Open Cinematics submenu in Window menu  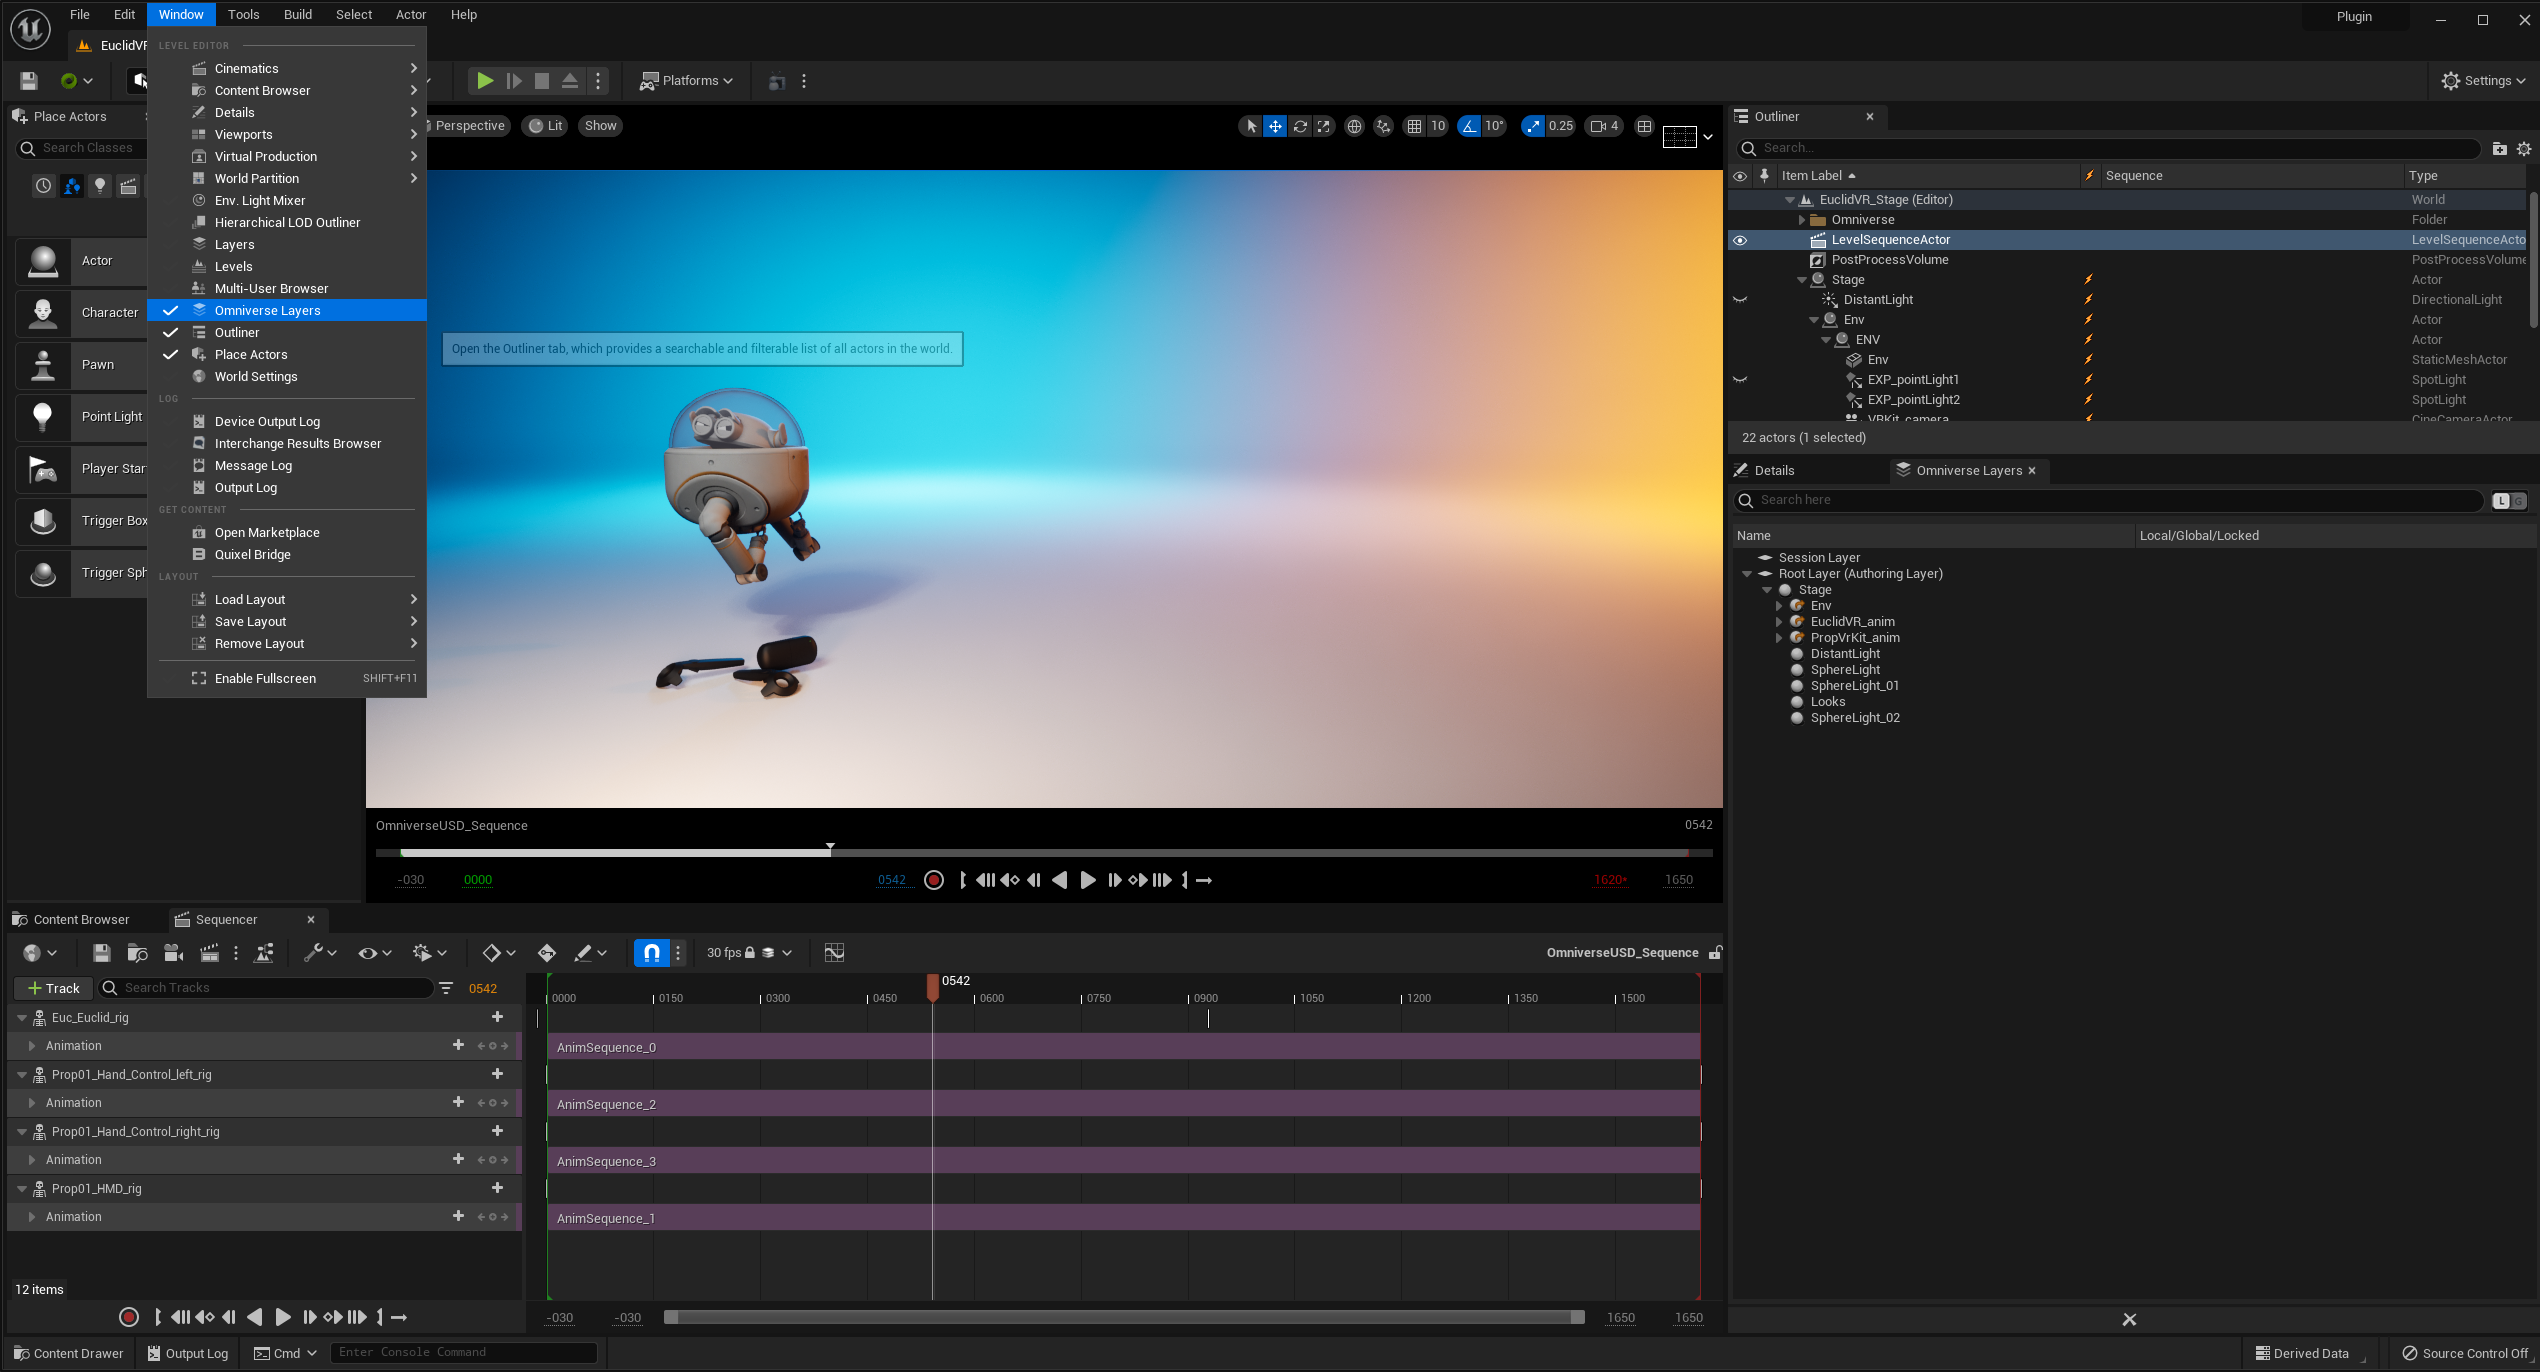click(x=287, y=69)
